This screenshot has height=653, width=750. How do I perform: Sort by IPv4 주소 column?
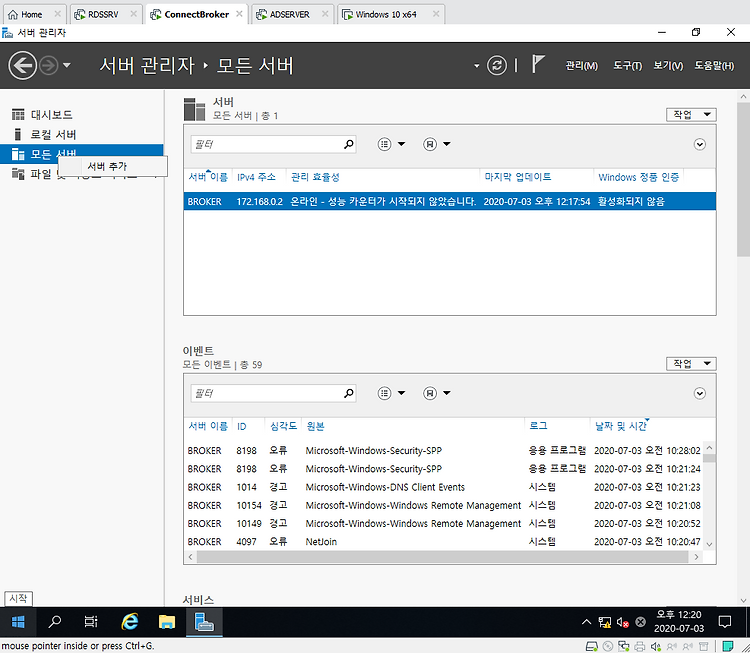[256, 177]
